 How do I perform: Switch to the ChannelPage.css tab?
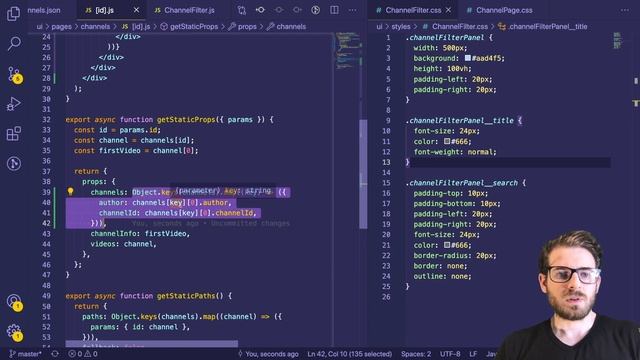pos(499,10)
